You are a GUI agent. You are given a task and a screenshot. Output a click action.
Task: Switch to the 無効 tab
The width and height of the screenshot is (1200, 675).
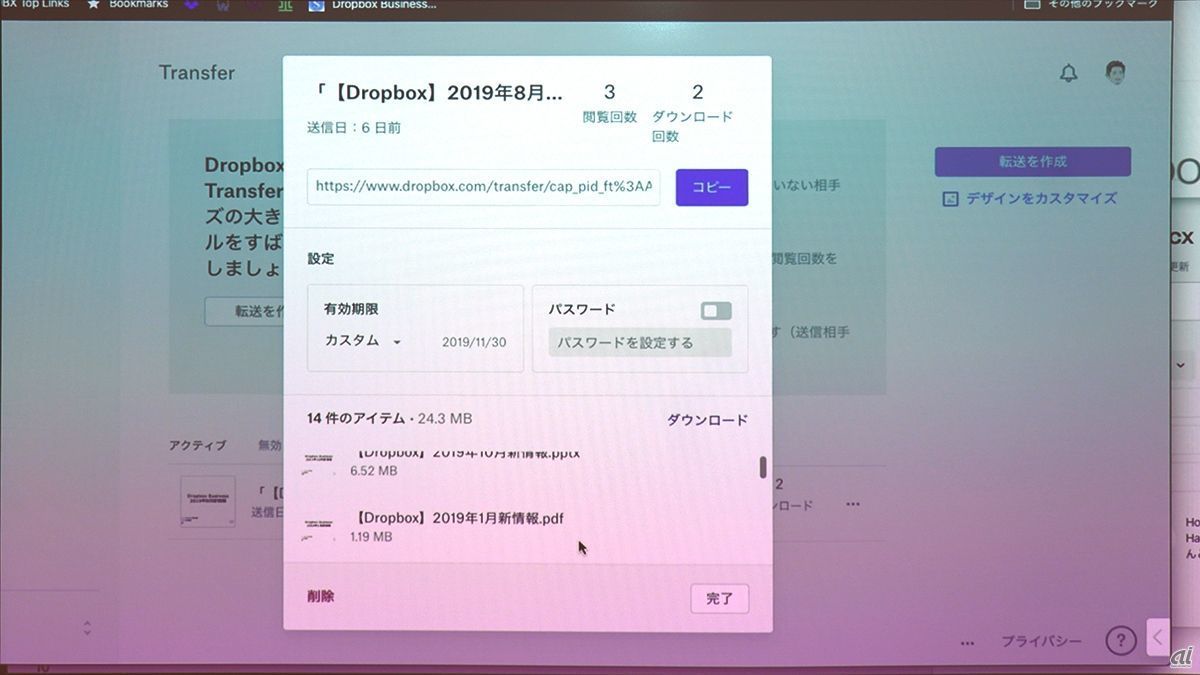coord(269,445)
